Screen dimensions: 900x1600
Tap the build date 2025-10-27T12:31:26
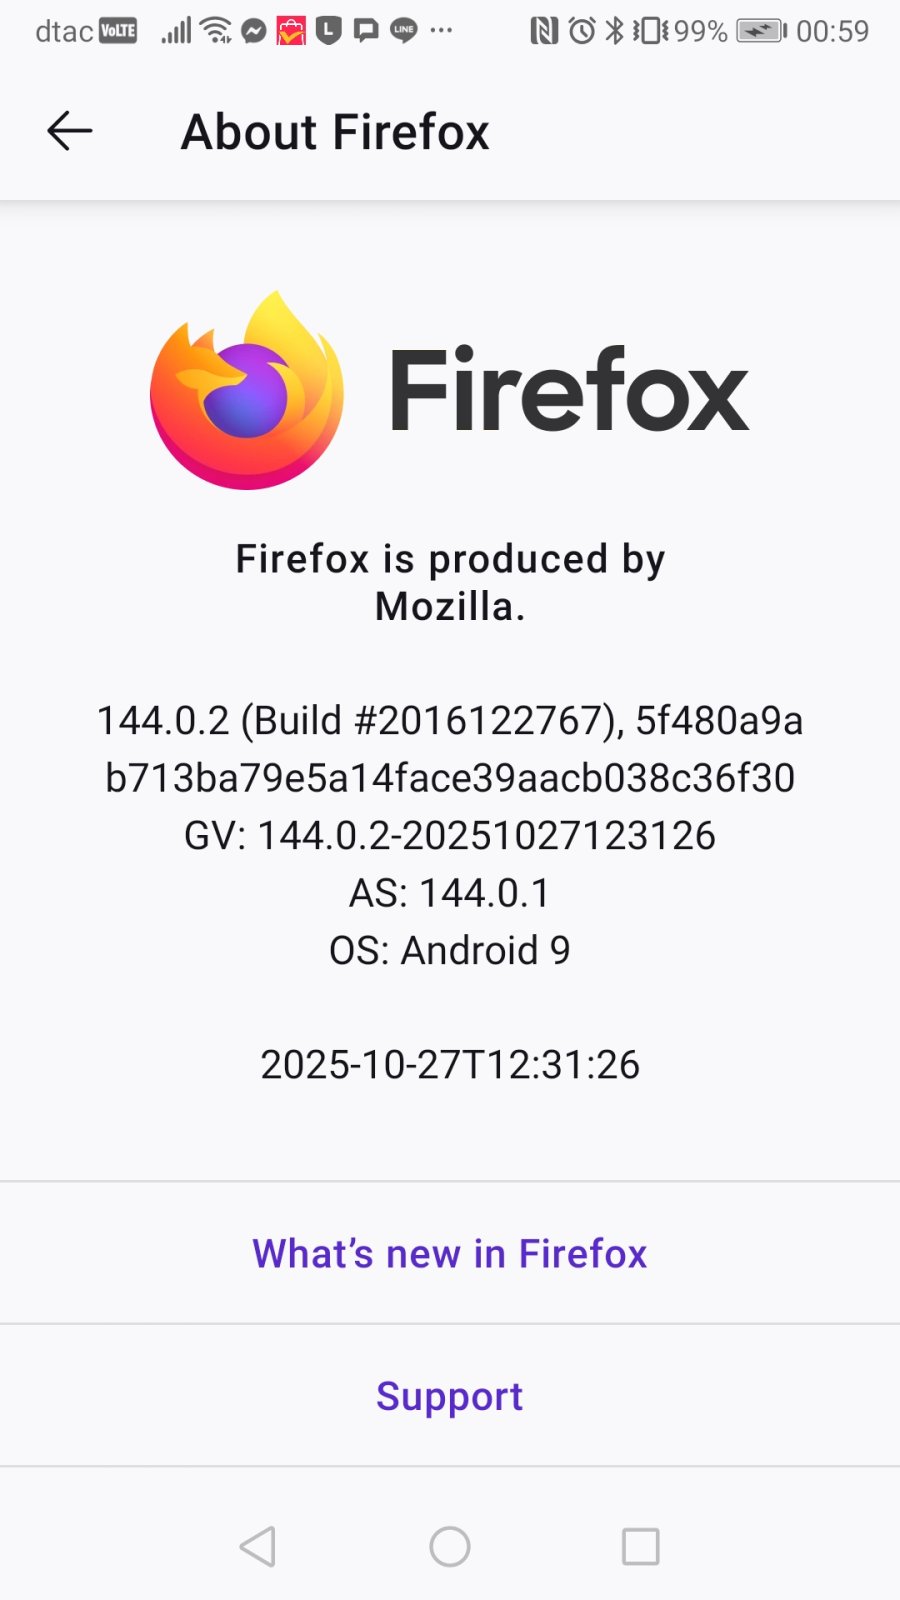[449, 1065]
